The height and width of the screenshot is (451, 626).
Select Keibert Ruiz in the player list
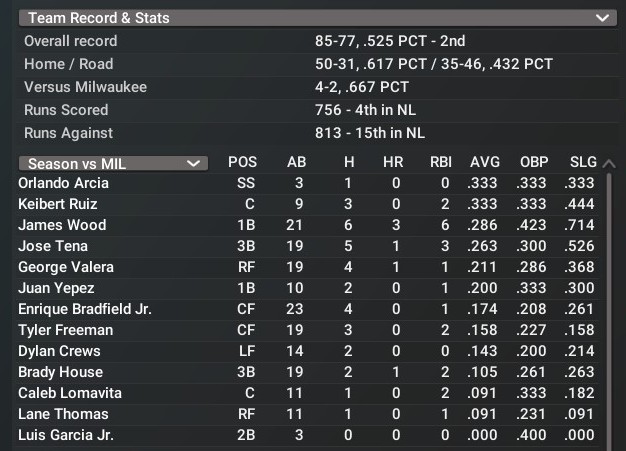57,204
